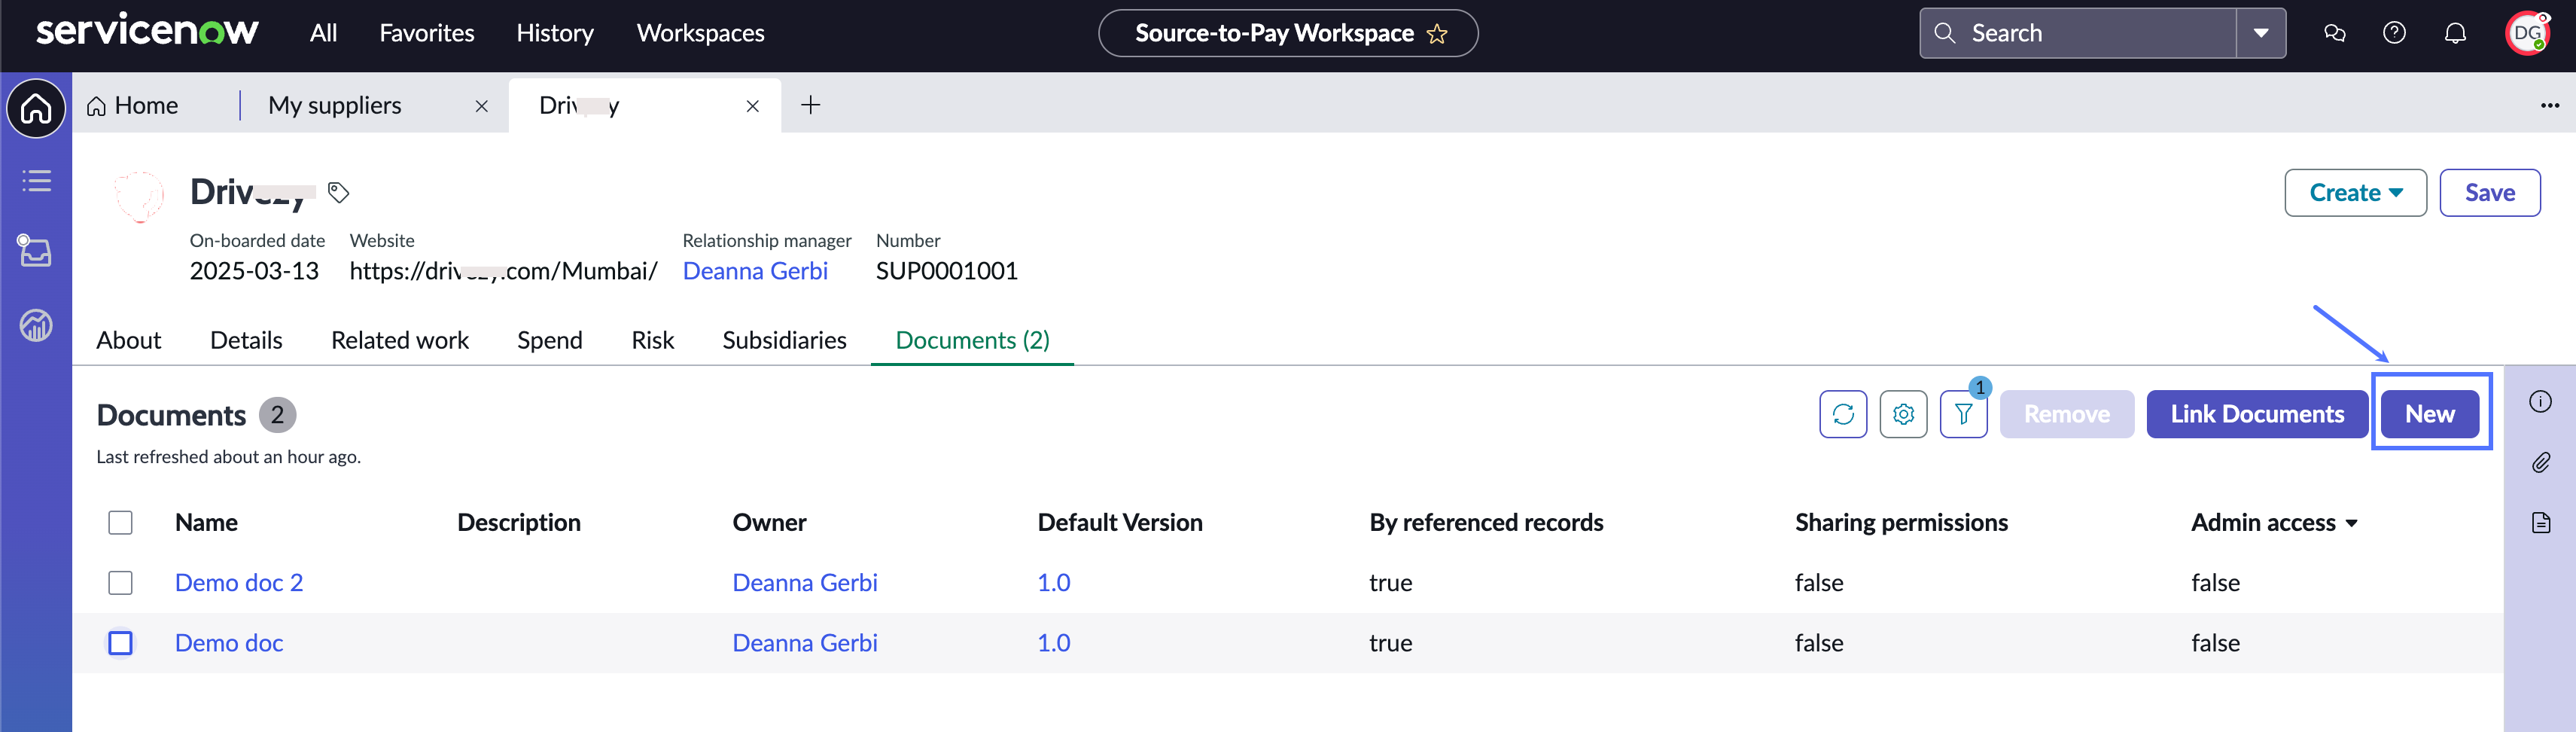
Task: Click the Source-to-Pay Workspace title pill
Action: (1288, 33)
